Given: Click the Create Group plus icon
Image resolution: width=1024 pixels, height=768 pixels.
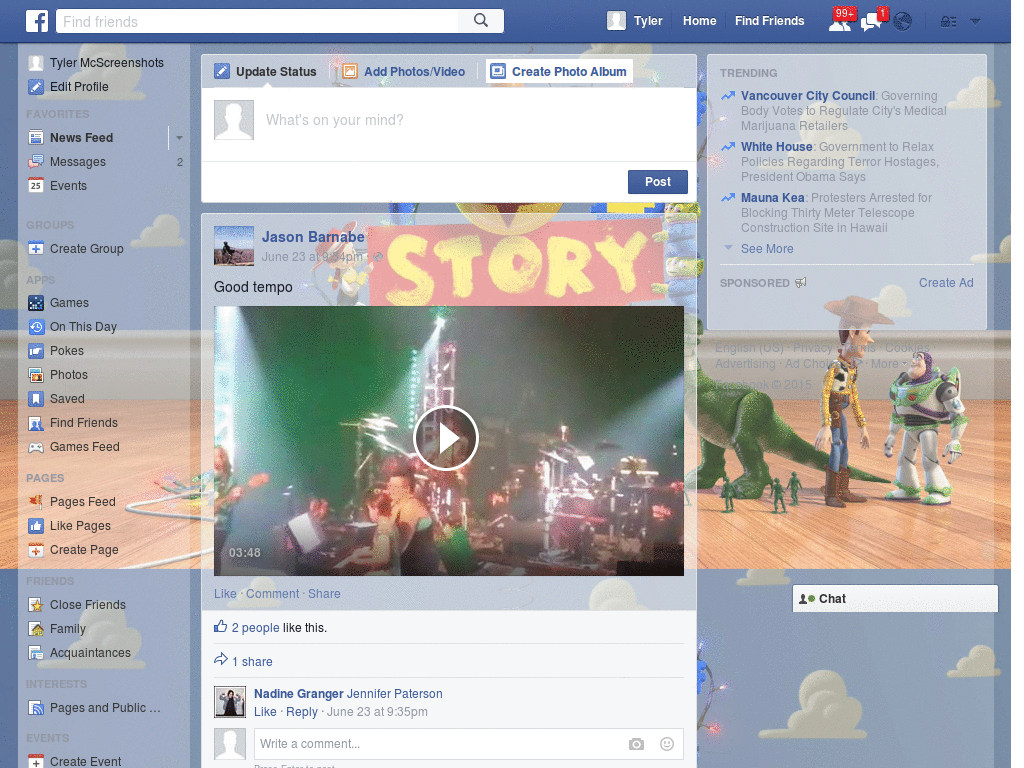Looking at the screenshot, I should 36,249.
